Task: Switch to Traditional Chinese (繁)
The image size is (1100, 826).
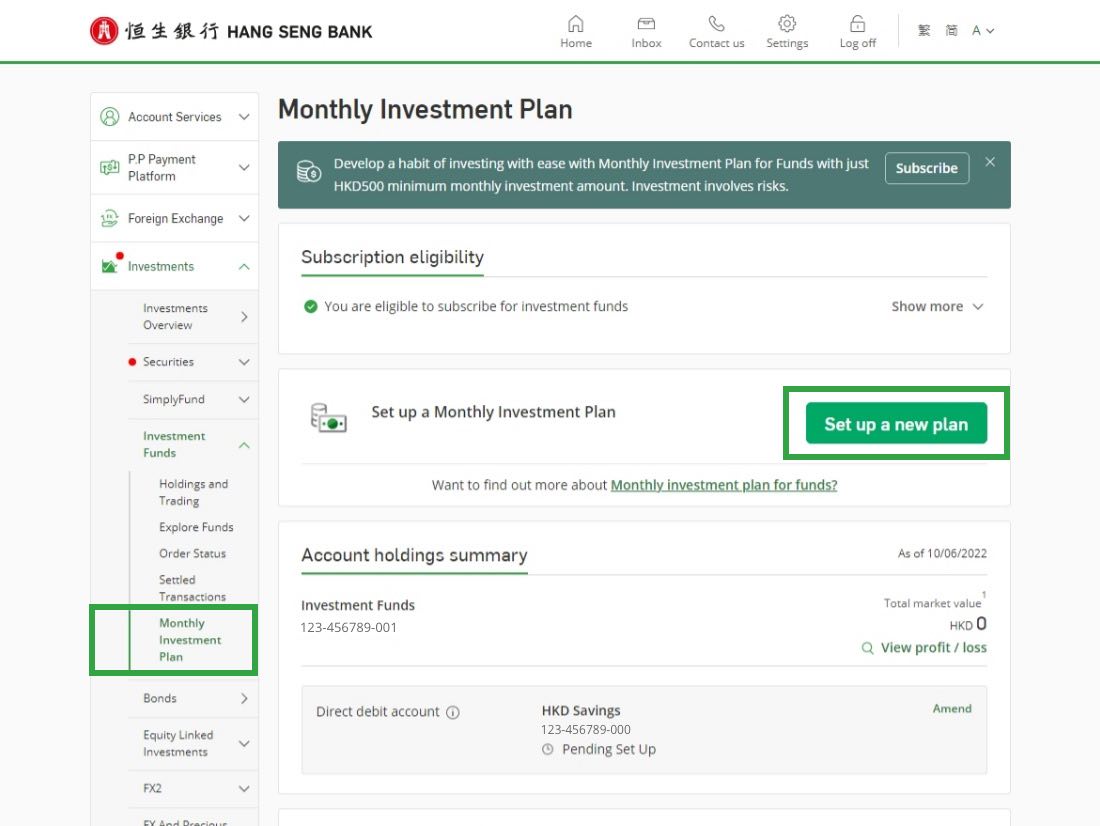Action: [924, 30]
